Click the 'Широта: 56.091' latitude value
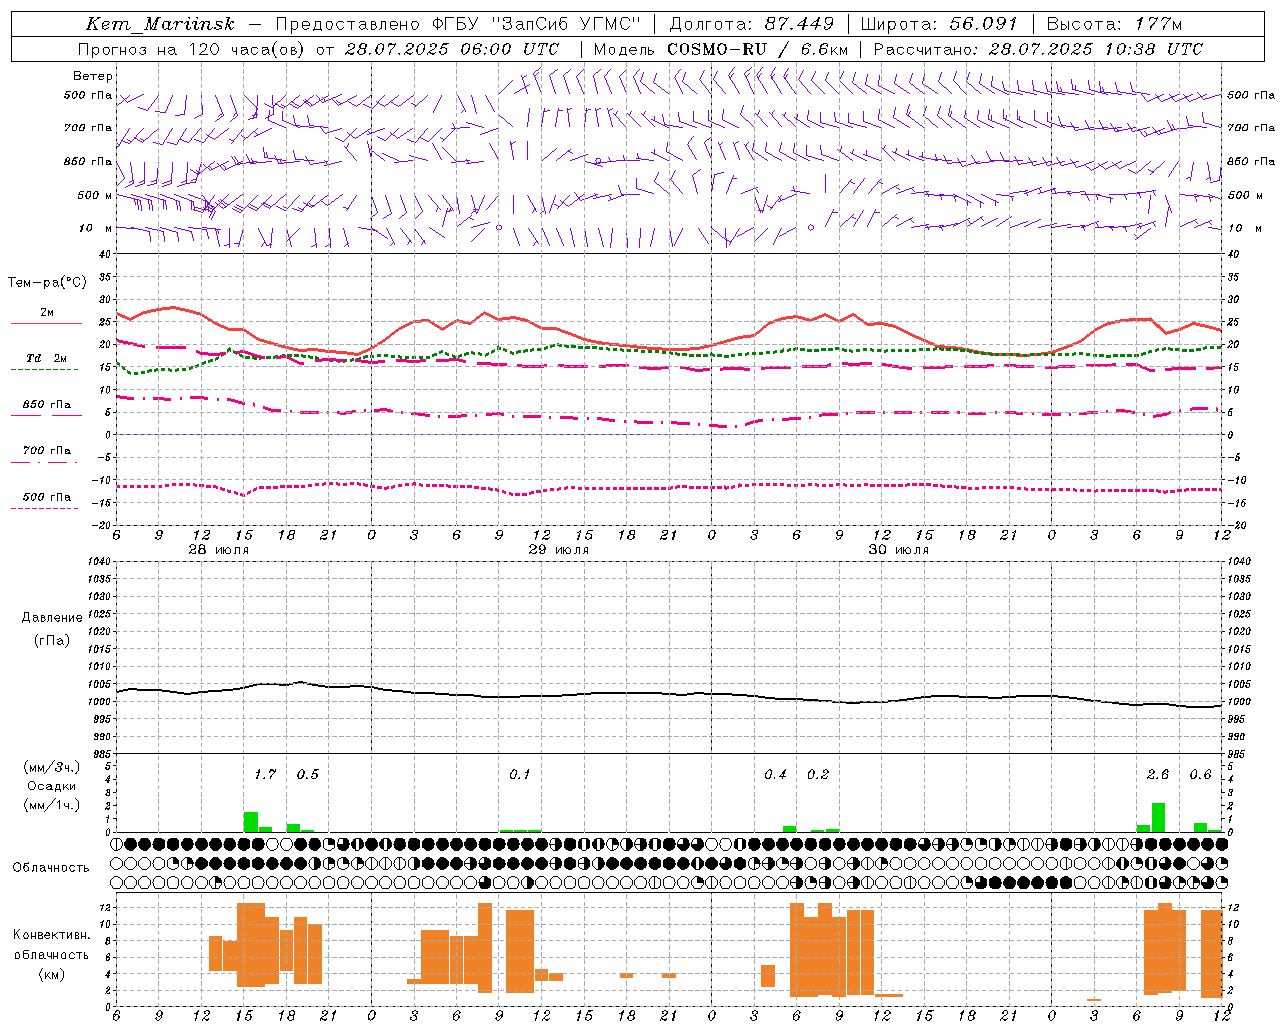Image resolution: width=1280 pixels, height=1024 pixels. [x=939, y=24]
